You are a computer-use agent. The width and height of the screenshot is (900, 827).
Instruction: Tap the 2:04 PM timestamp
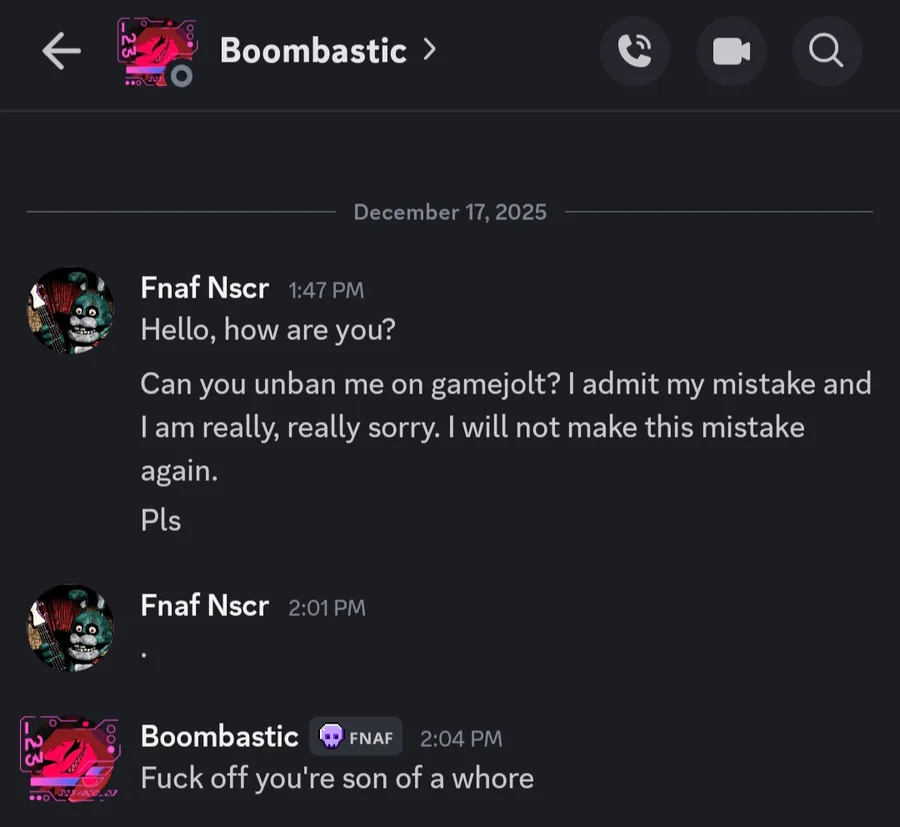coord(461,739)
